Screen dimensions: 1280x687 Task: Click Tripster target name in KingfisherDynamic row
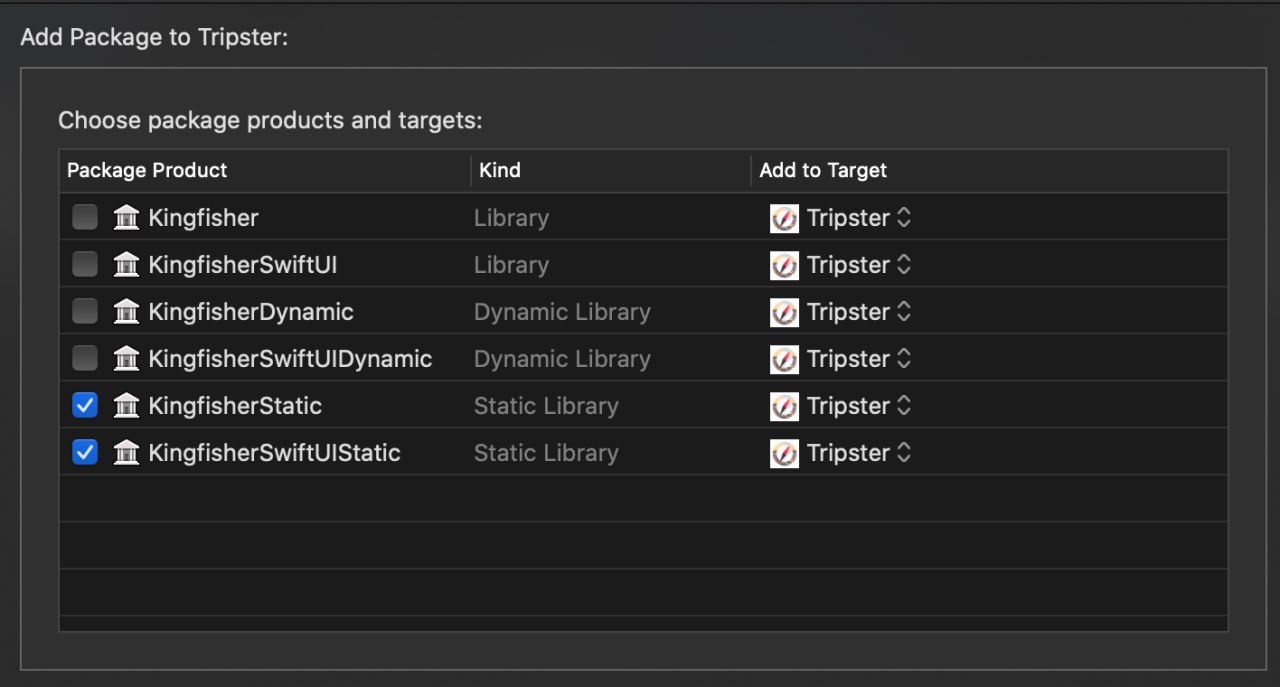point(849,312)
